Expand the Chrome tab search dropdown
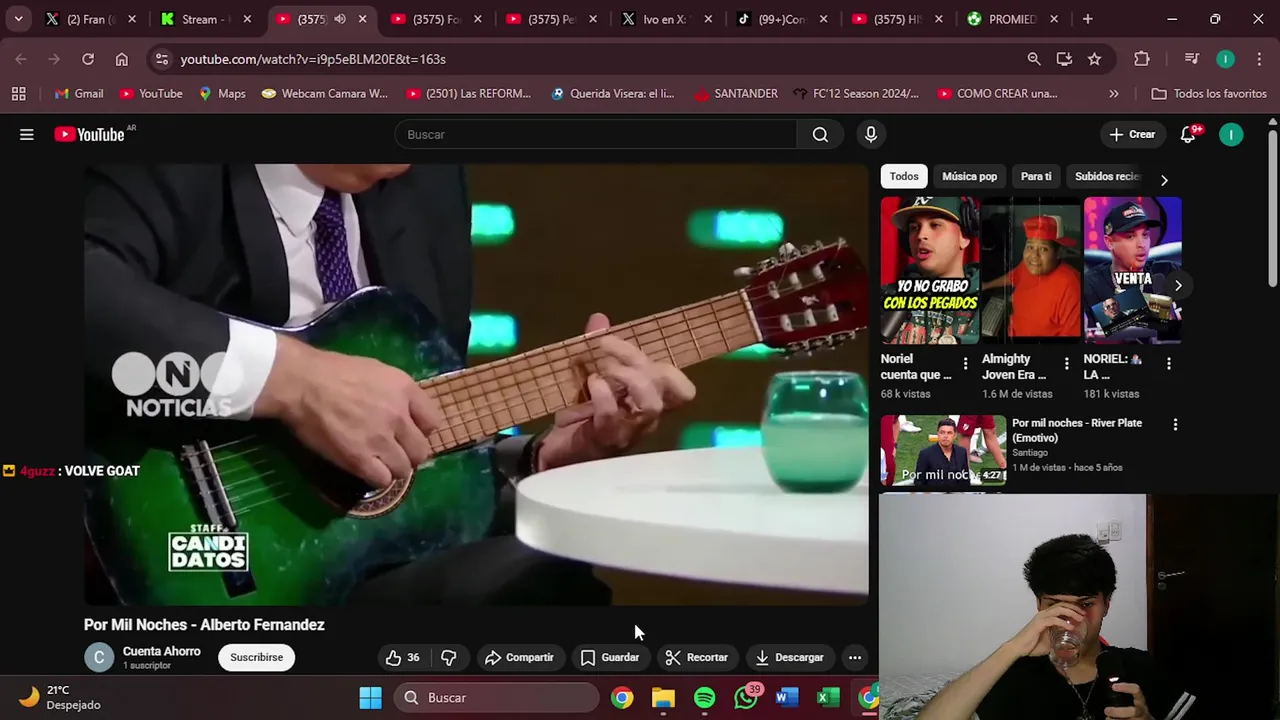Viewport: 1280px width, 720px height. (18, 19)
